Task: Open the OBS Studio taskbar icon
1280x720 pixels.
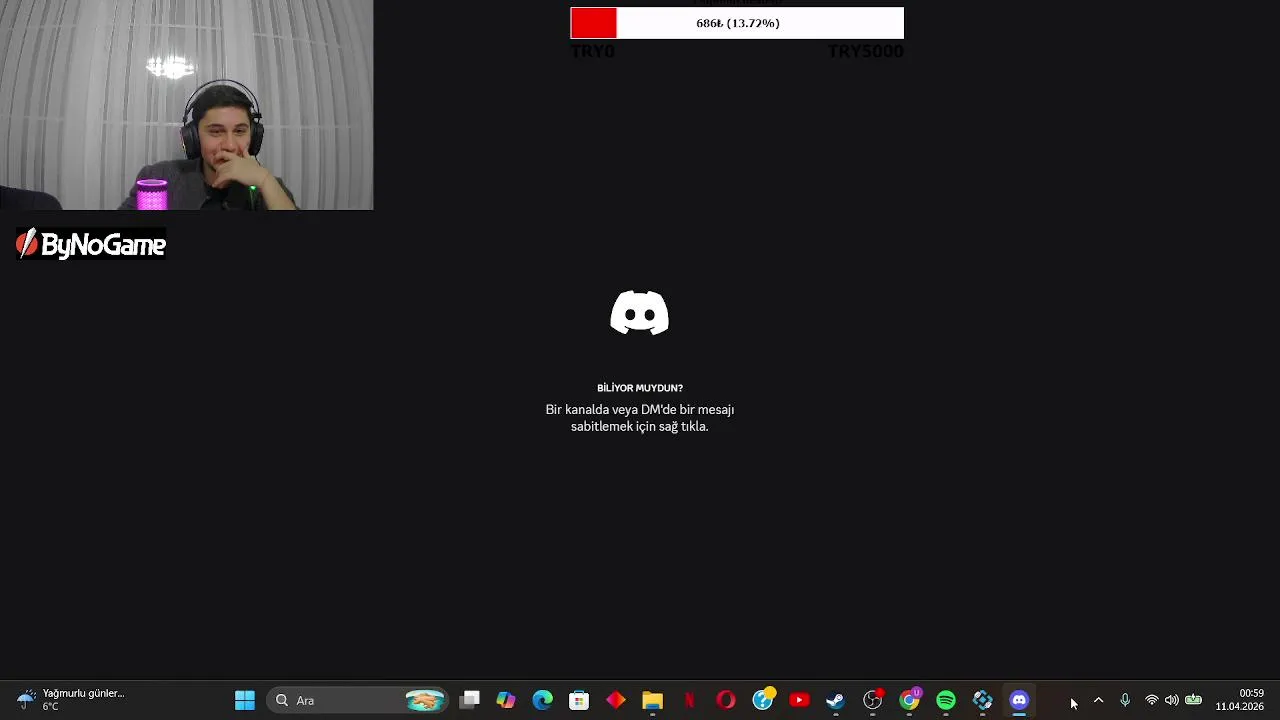Action: 873,700
